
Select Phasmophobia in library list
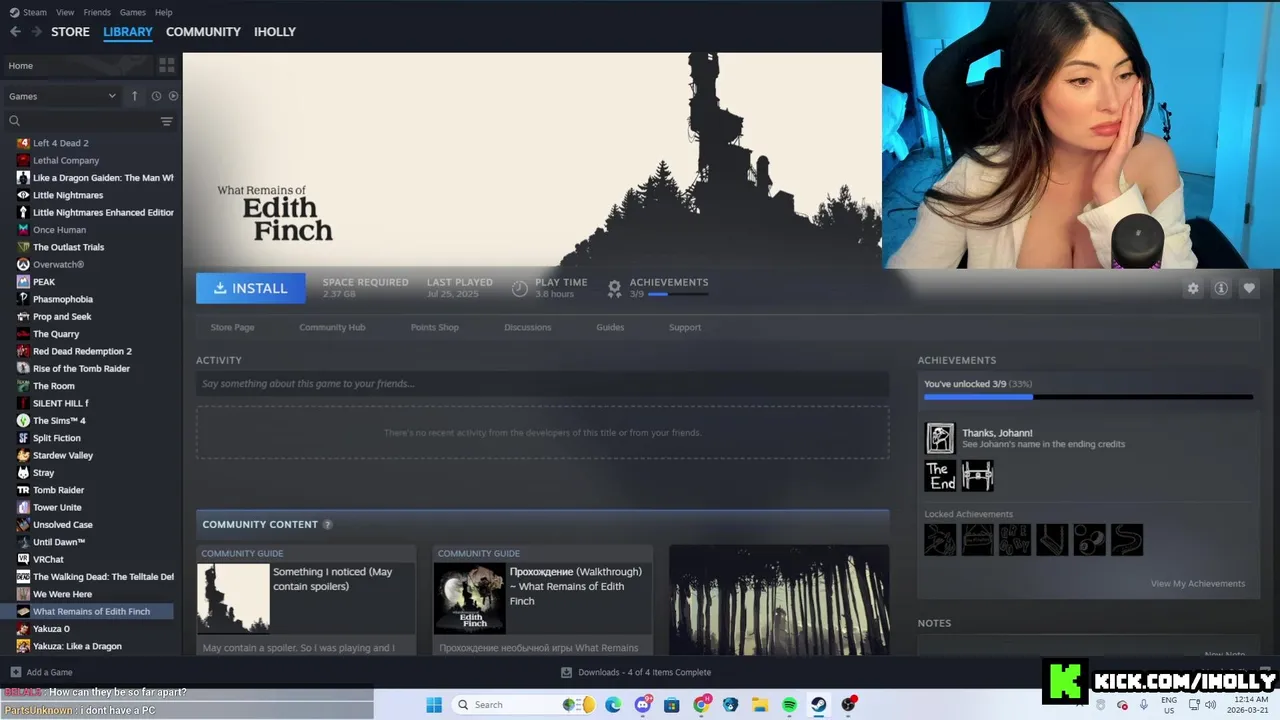coord(63,299)
